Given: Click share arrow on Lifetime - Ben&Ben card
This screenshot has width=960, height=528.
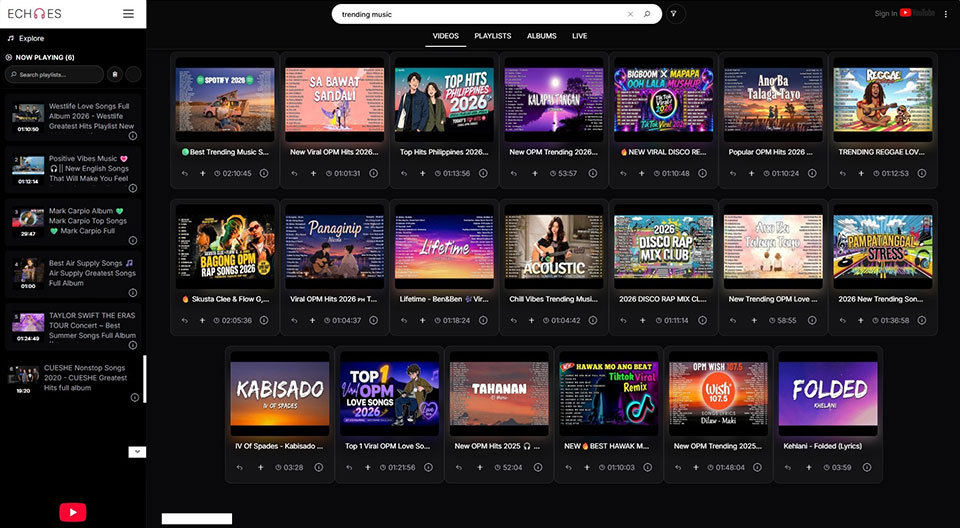Looking at the screenshot, I should [x=404, y=320].
